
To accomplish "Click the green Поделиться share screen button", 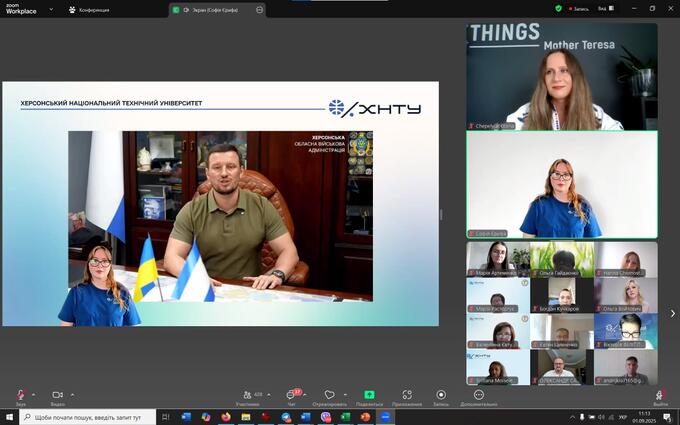I will 369,396.
